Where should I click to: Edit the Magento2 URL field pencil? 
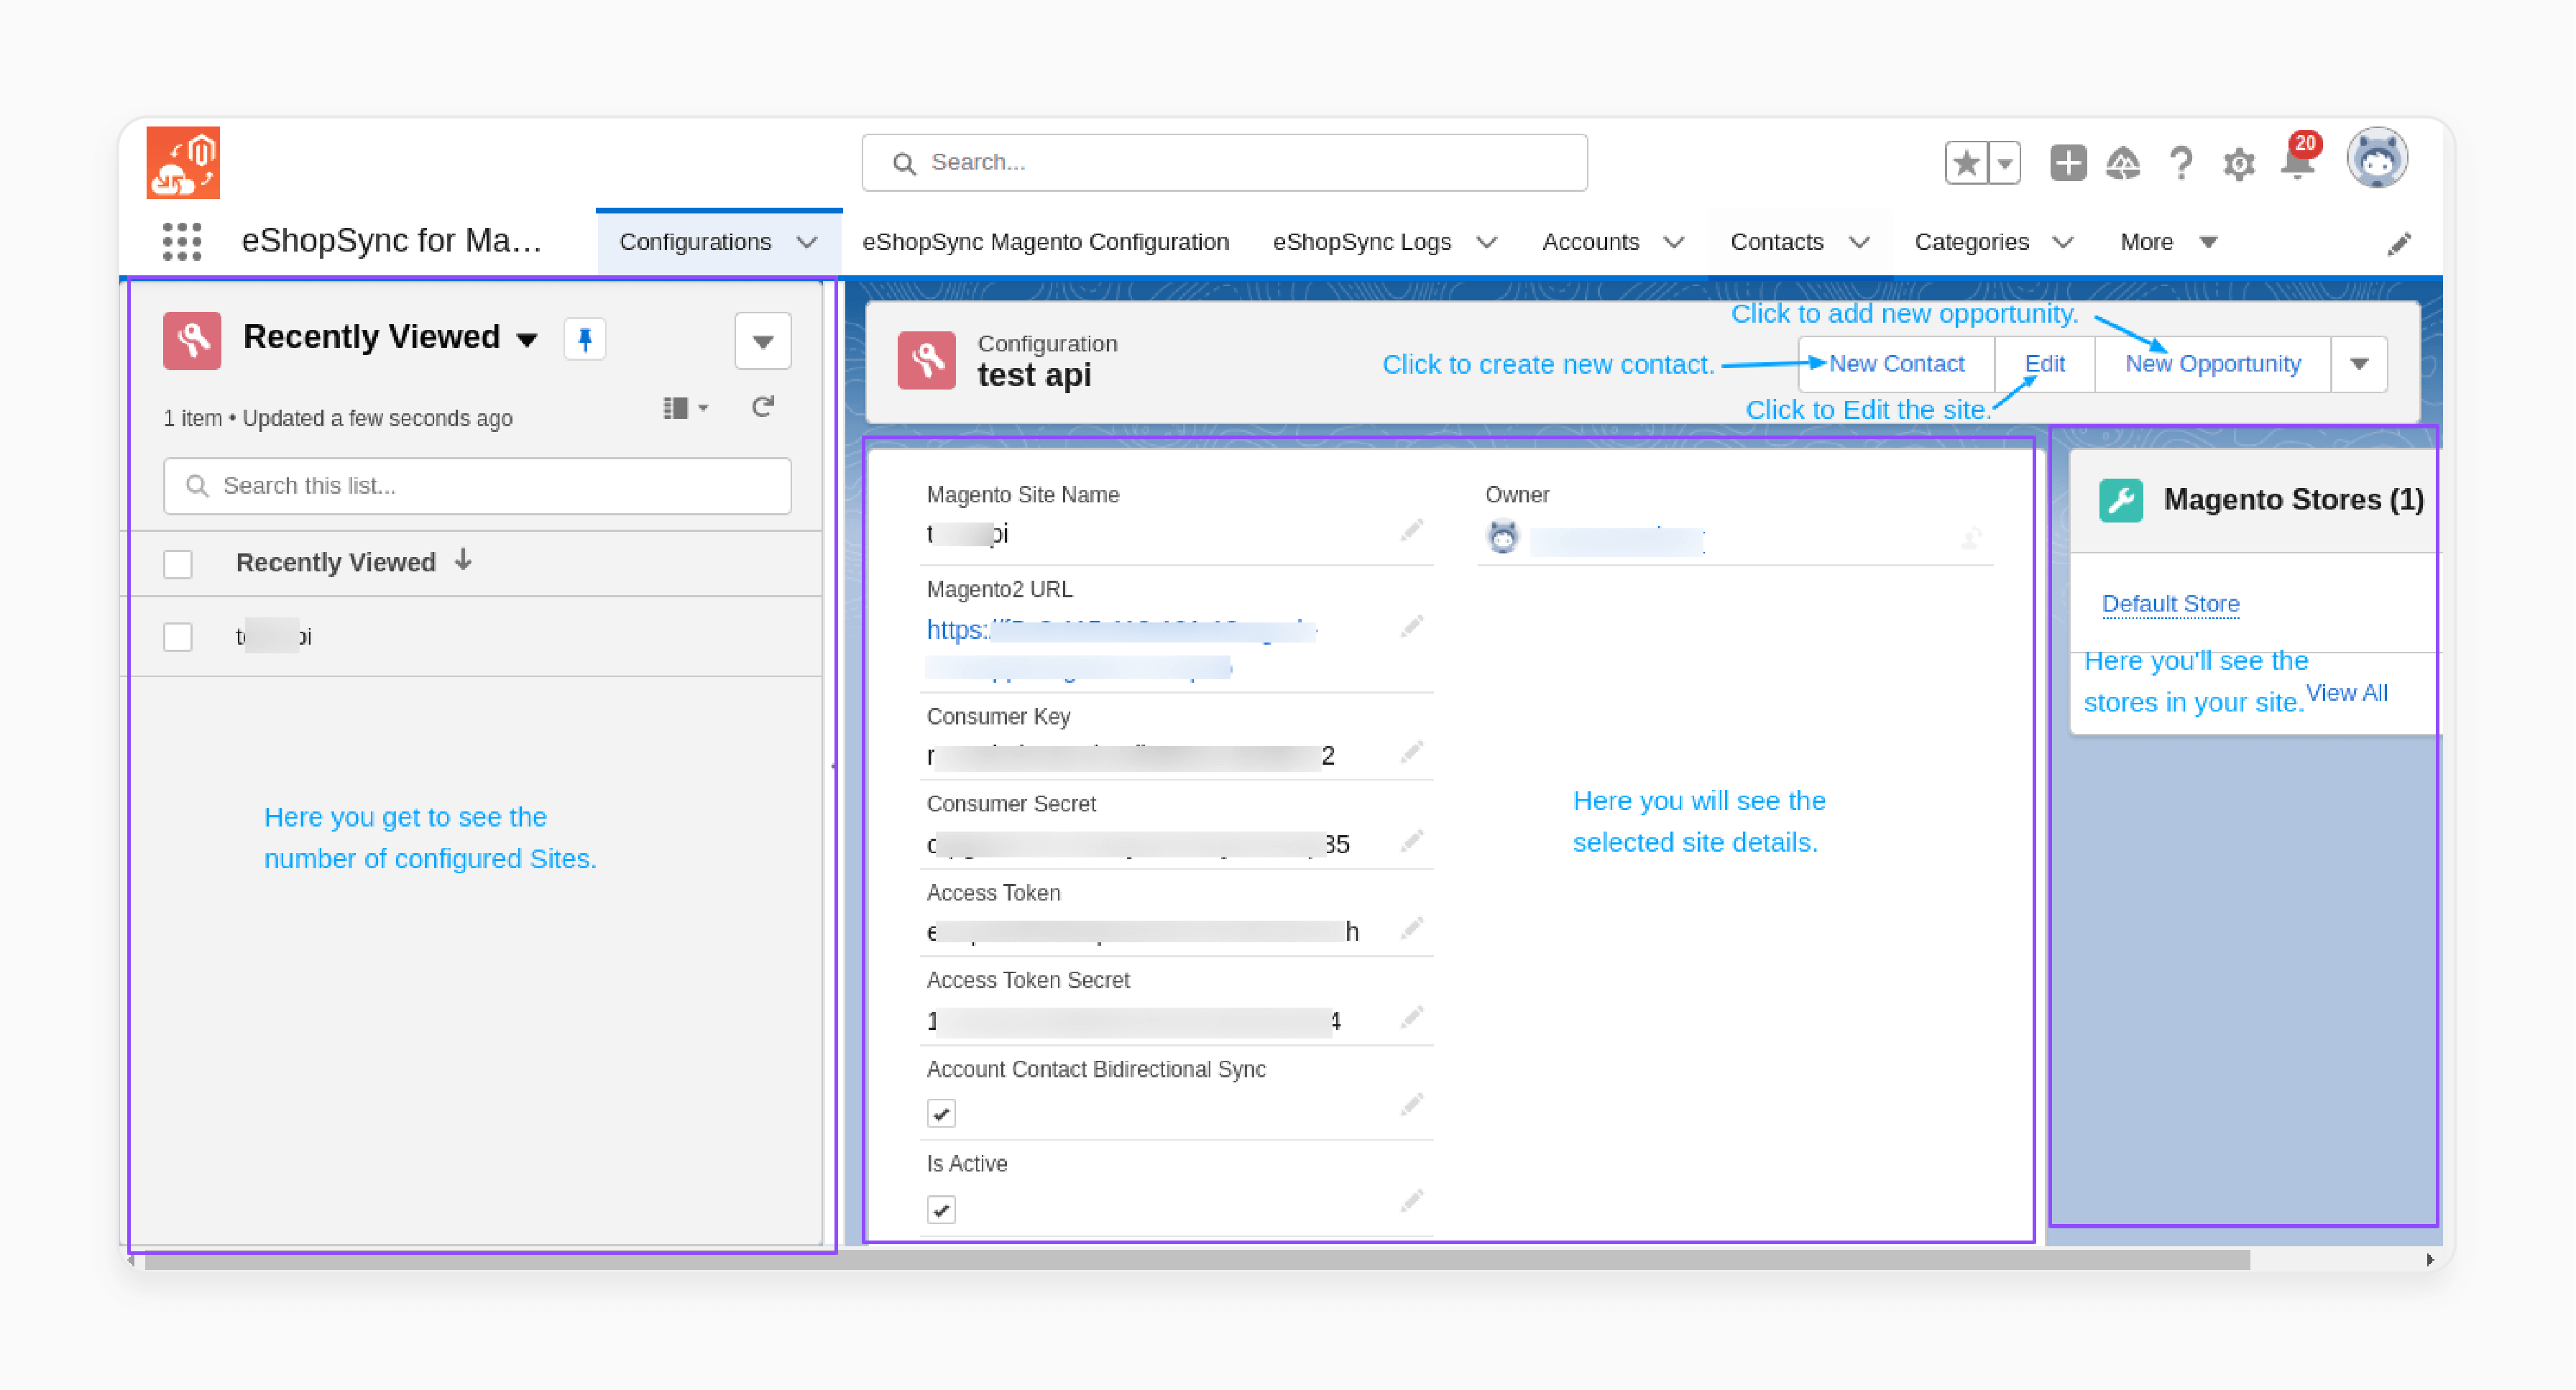(1411, 626)
